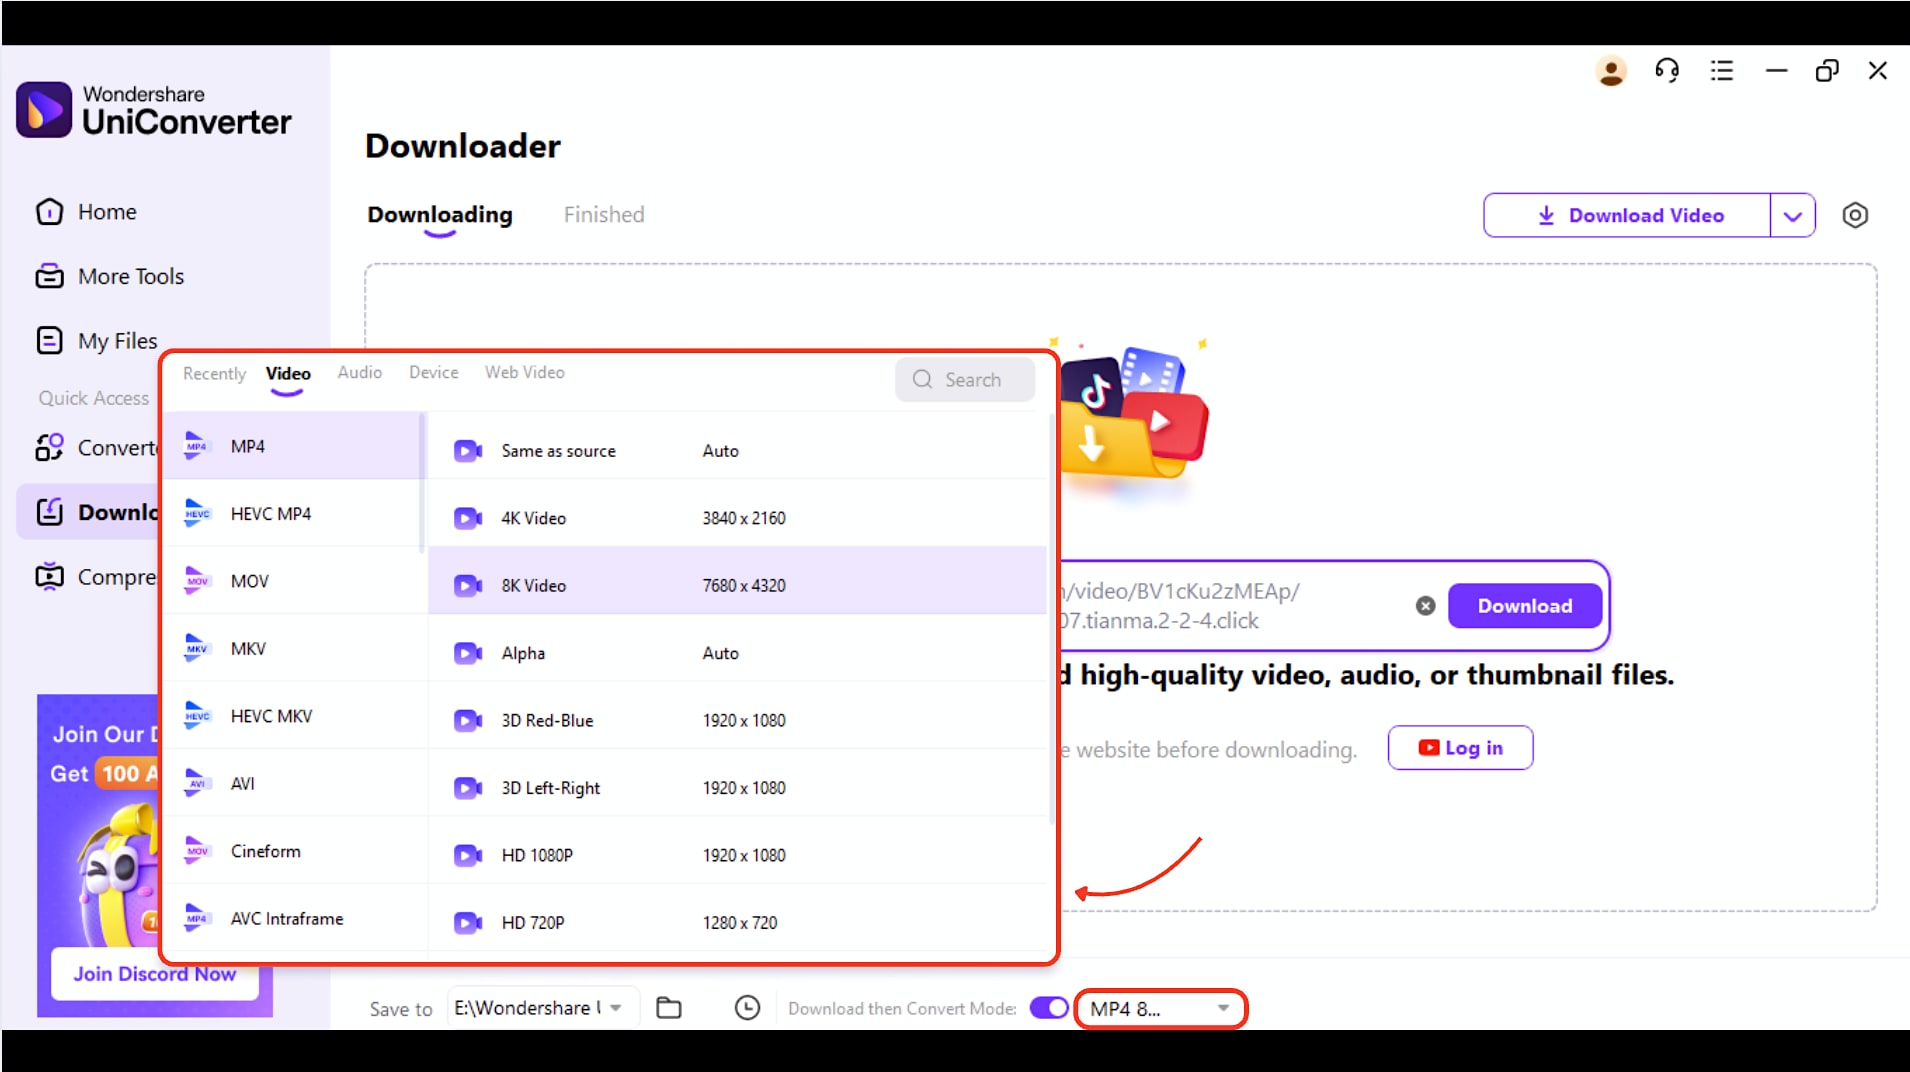Viewport: 1910px width, 1072px height.
Task: Click the camera icon beside HD 1080P
Action: (468, 855)
